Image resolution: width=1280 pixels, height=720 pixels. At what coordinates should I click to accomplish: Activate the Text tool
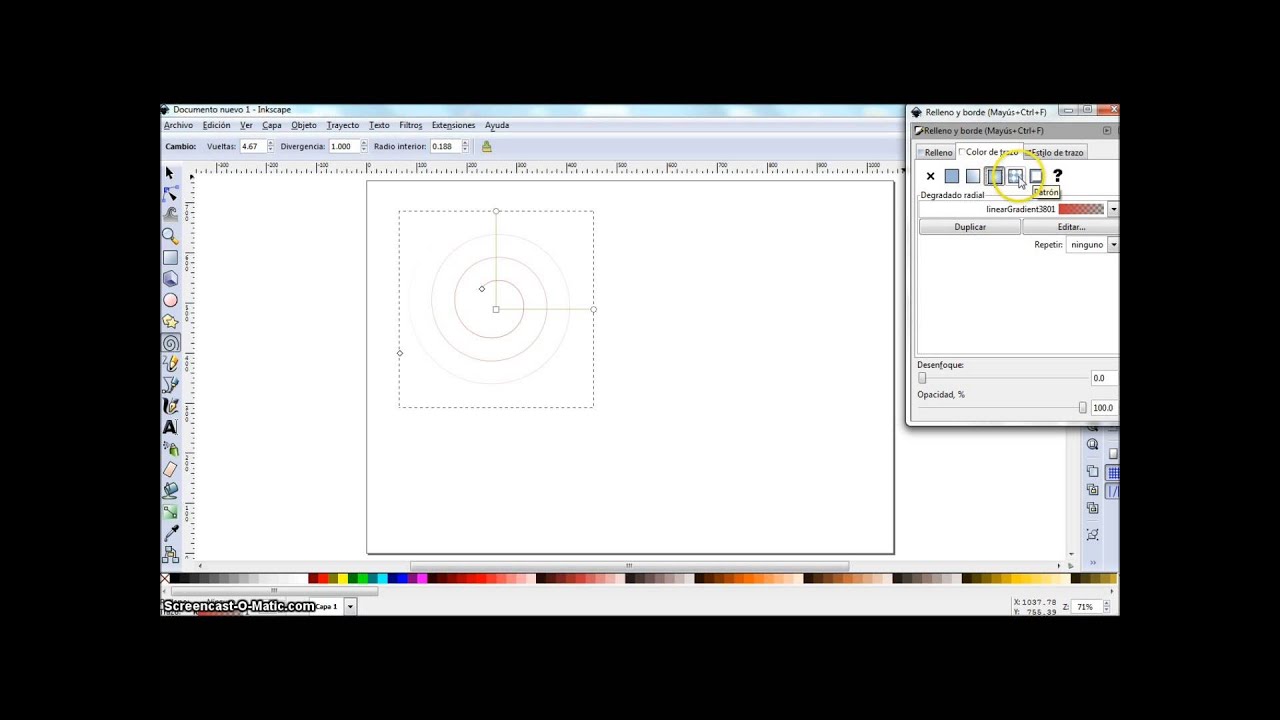170,427
